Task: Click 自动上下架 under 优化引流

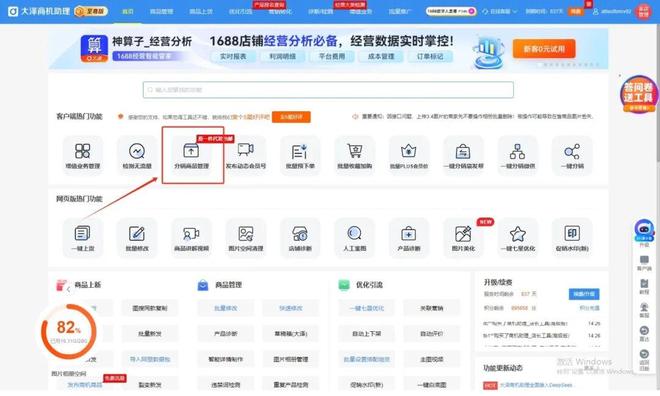Action: 367,334
